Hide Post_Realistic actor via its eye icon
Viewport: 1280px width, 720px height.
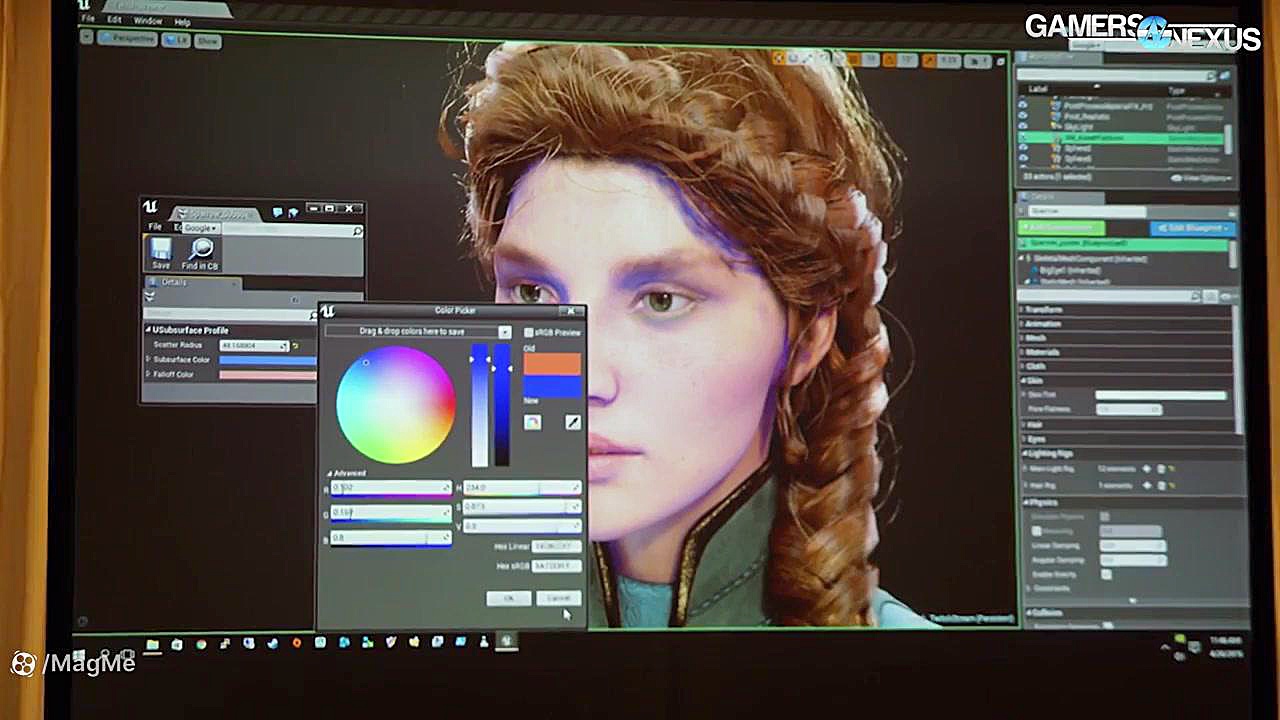(1022, 116)
